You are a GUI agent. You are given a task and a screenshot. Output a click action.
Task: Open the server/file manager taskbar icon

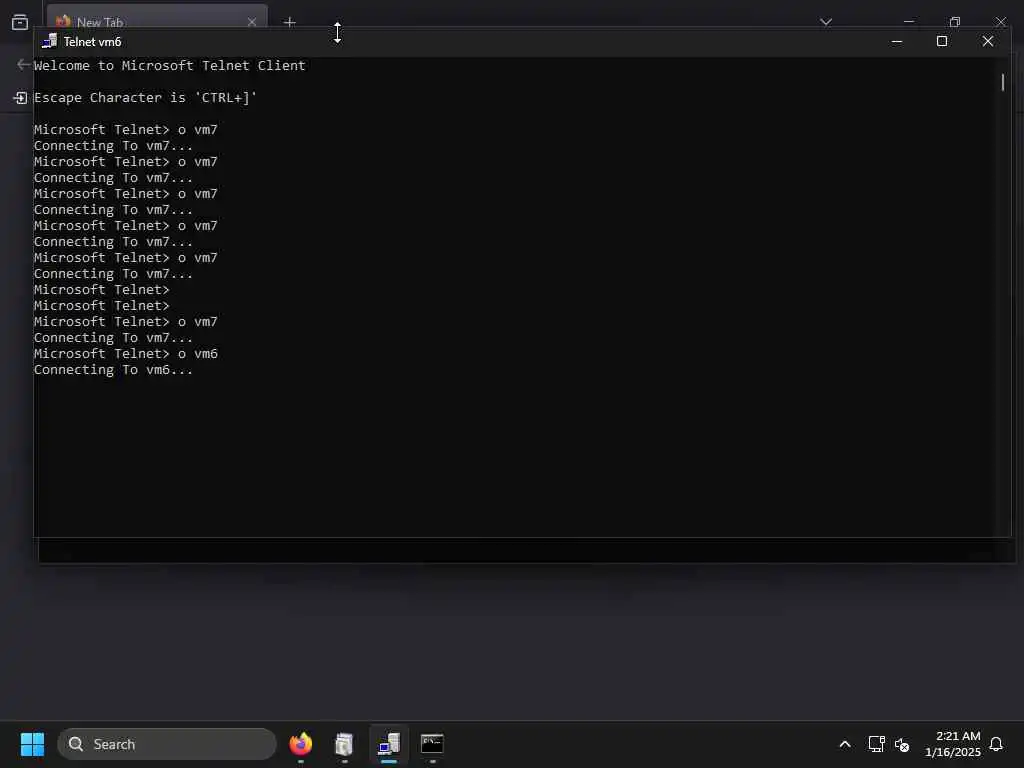click(344, 744)
